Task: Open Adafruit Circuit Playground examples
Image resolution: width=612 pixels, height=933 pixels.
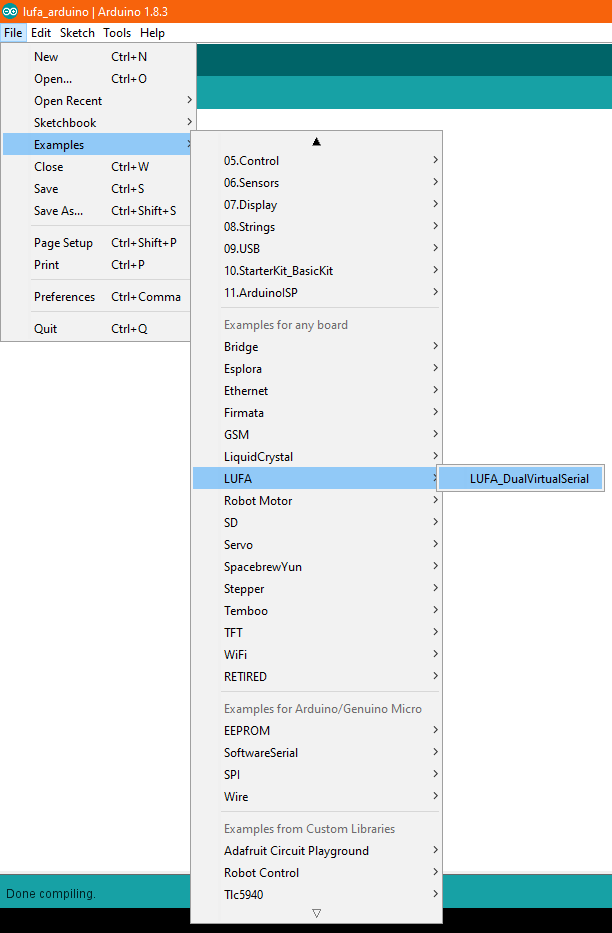Action: coord(316,851)
